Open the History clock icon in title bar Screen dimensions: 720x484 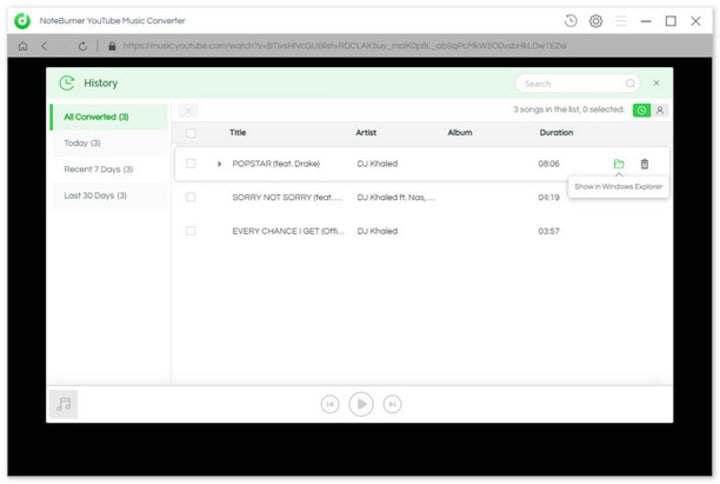571,21
